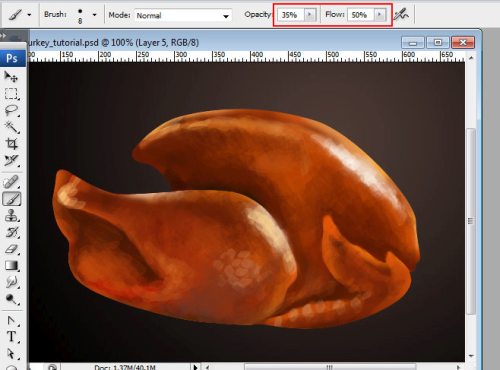
Task: Select the Move tool
Action: point(11,77)
